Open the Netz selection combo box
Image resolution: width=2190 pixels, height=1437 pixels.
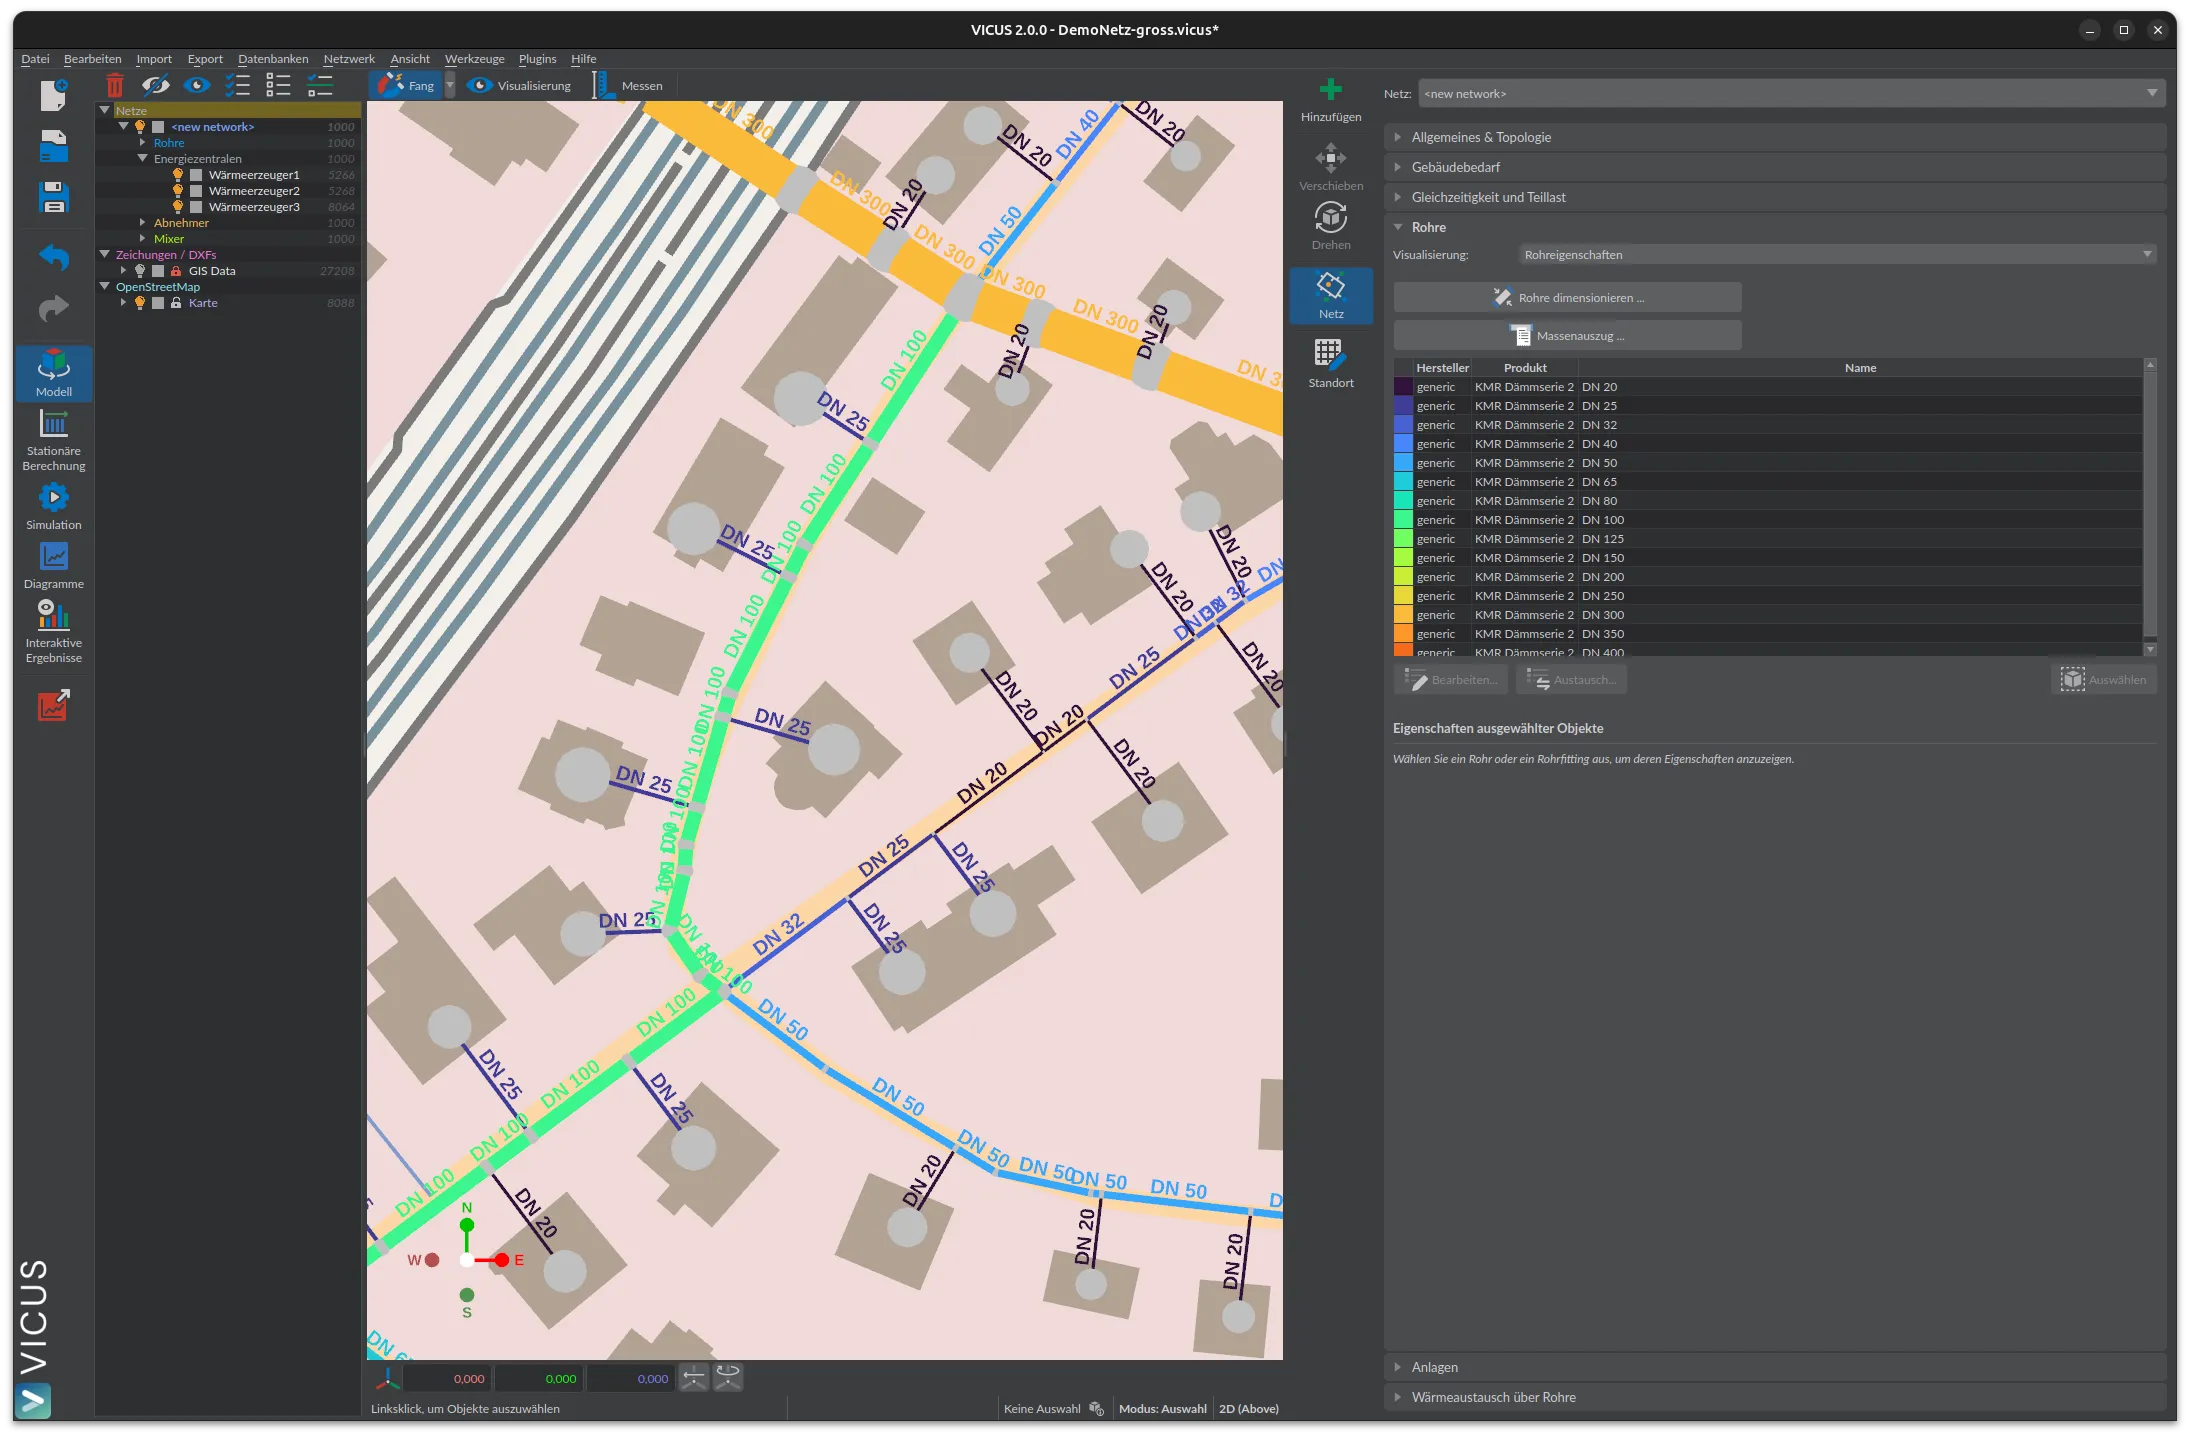point(1792,94)
